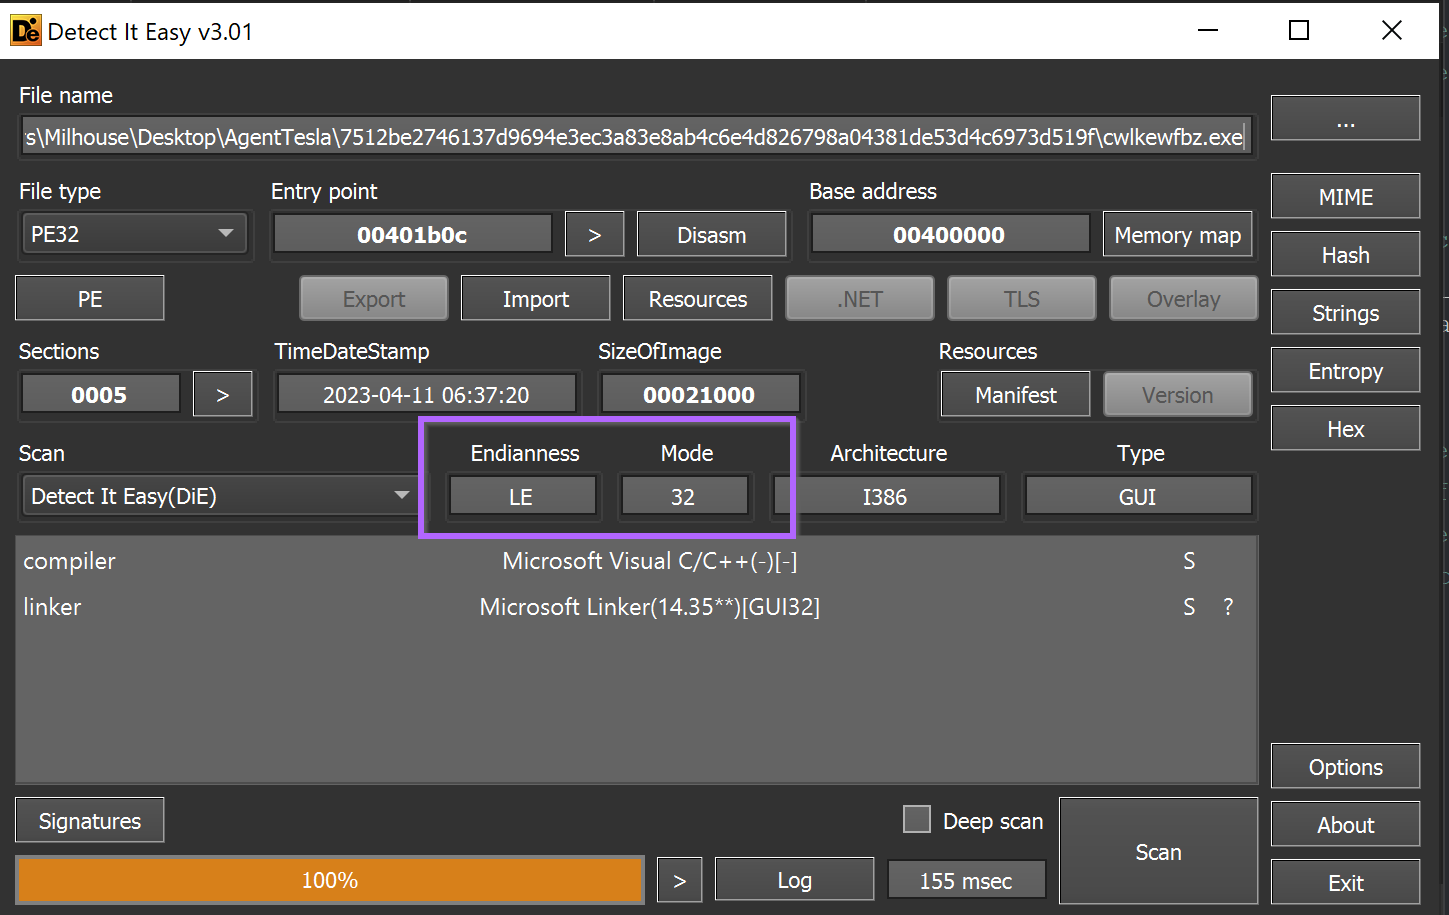Click the Overlay button

tap(1183, 298)
